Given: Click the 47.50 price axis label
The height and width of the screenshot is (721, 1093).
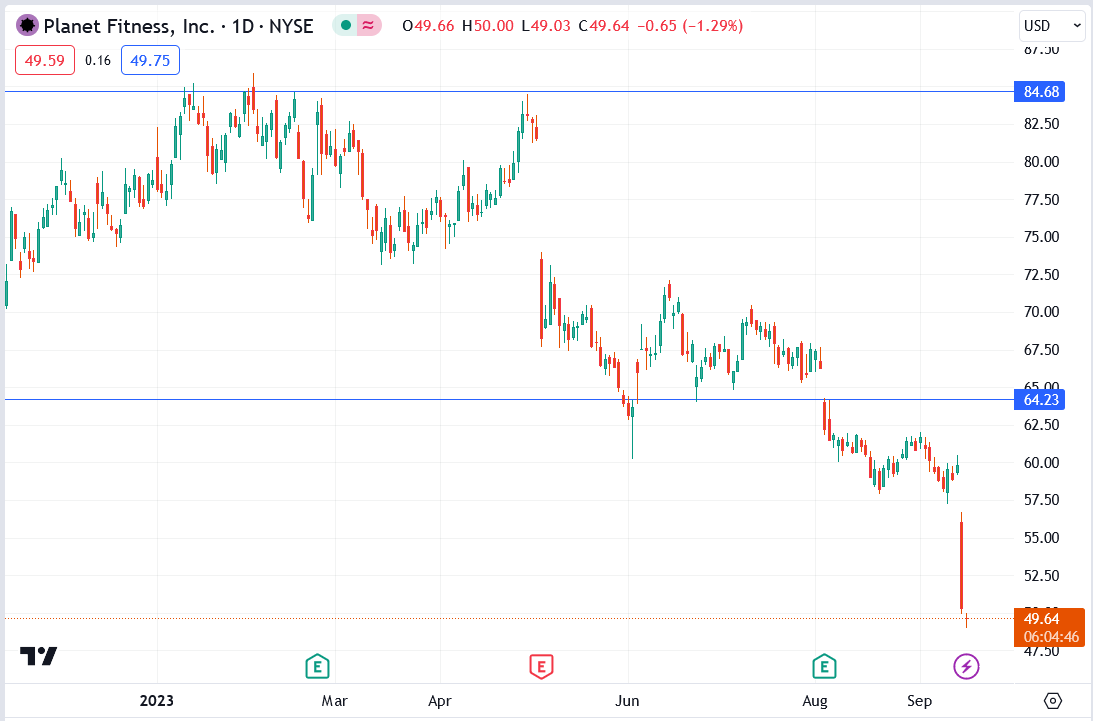Looking at the screenshot, I should pos(1041,651).
